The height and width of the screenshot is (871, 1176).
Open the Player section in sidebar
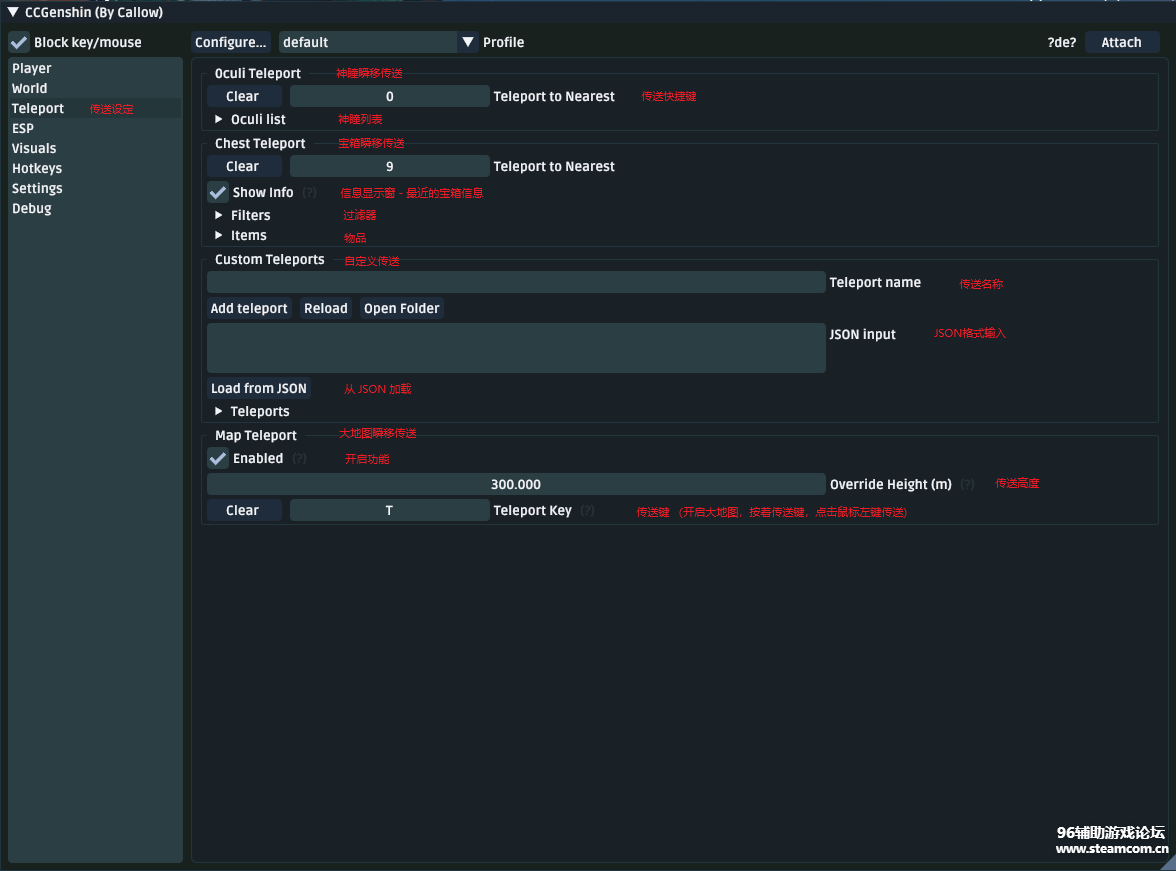coord(32,68)
